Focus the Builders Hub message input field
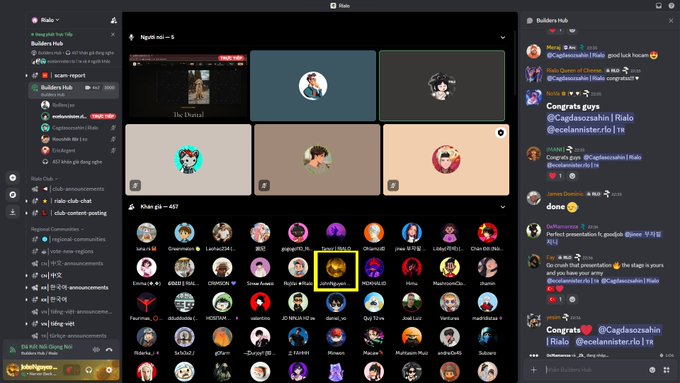Viewport: 680px width, 383px height. [x=594, y=370]
